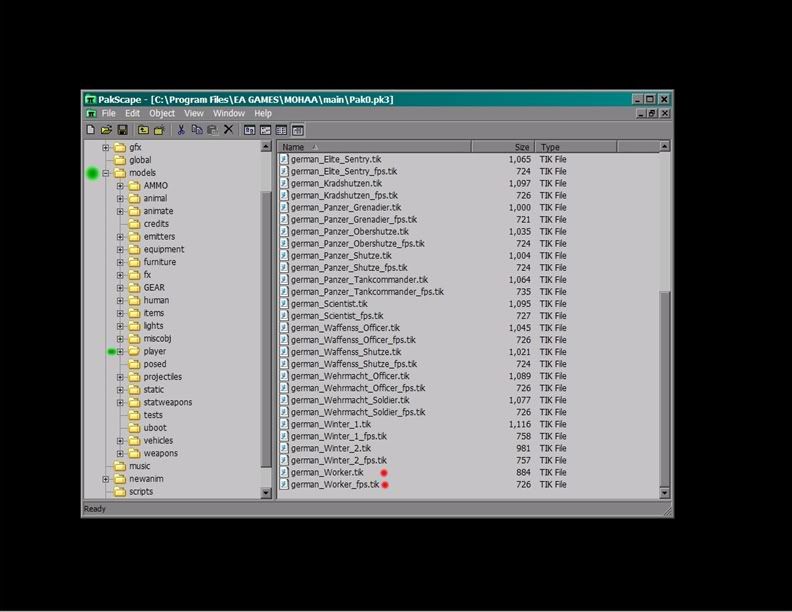Select the music folder label
This screenshot has height=612, width=792.
click(139, 466)
